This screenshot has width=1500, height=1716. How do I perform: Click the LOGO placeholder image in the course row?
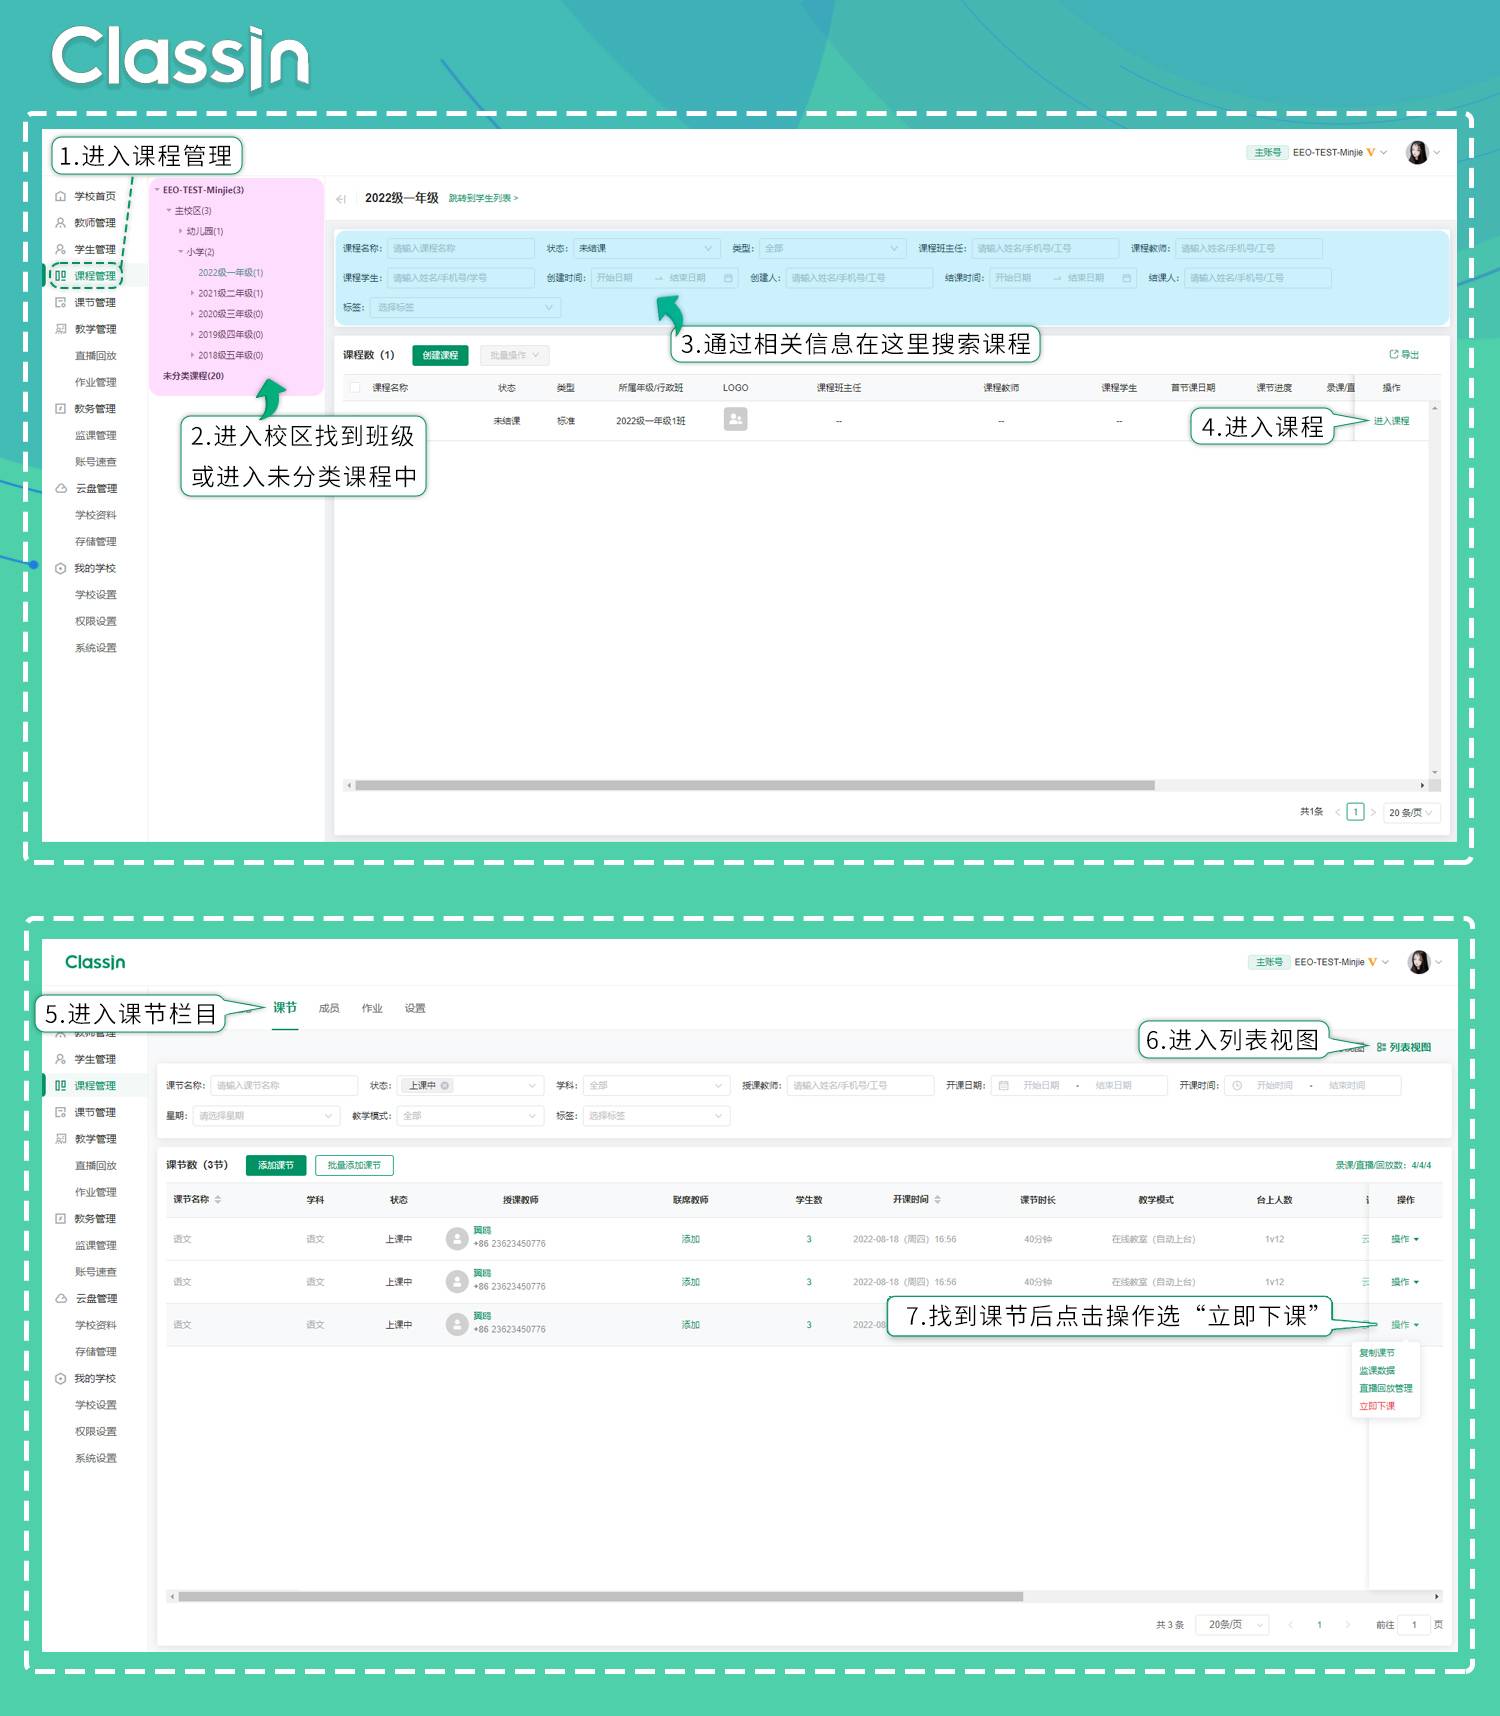(x=735, y=419)
